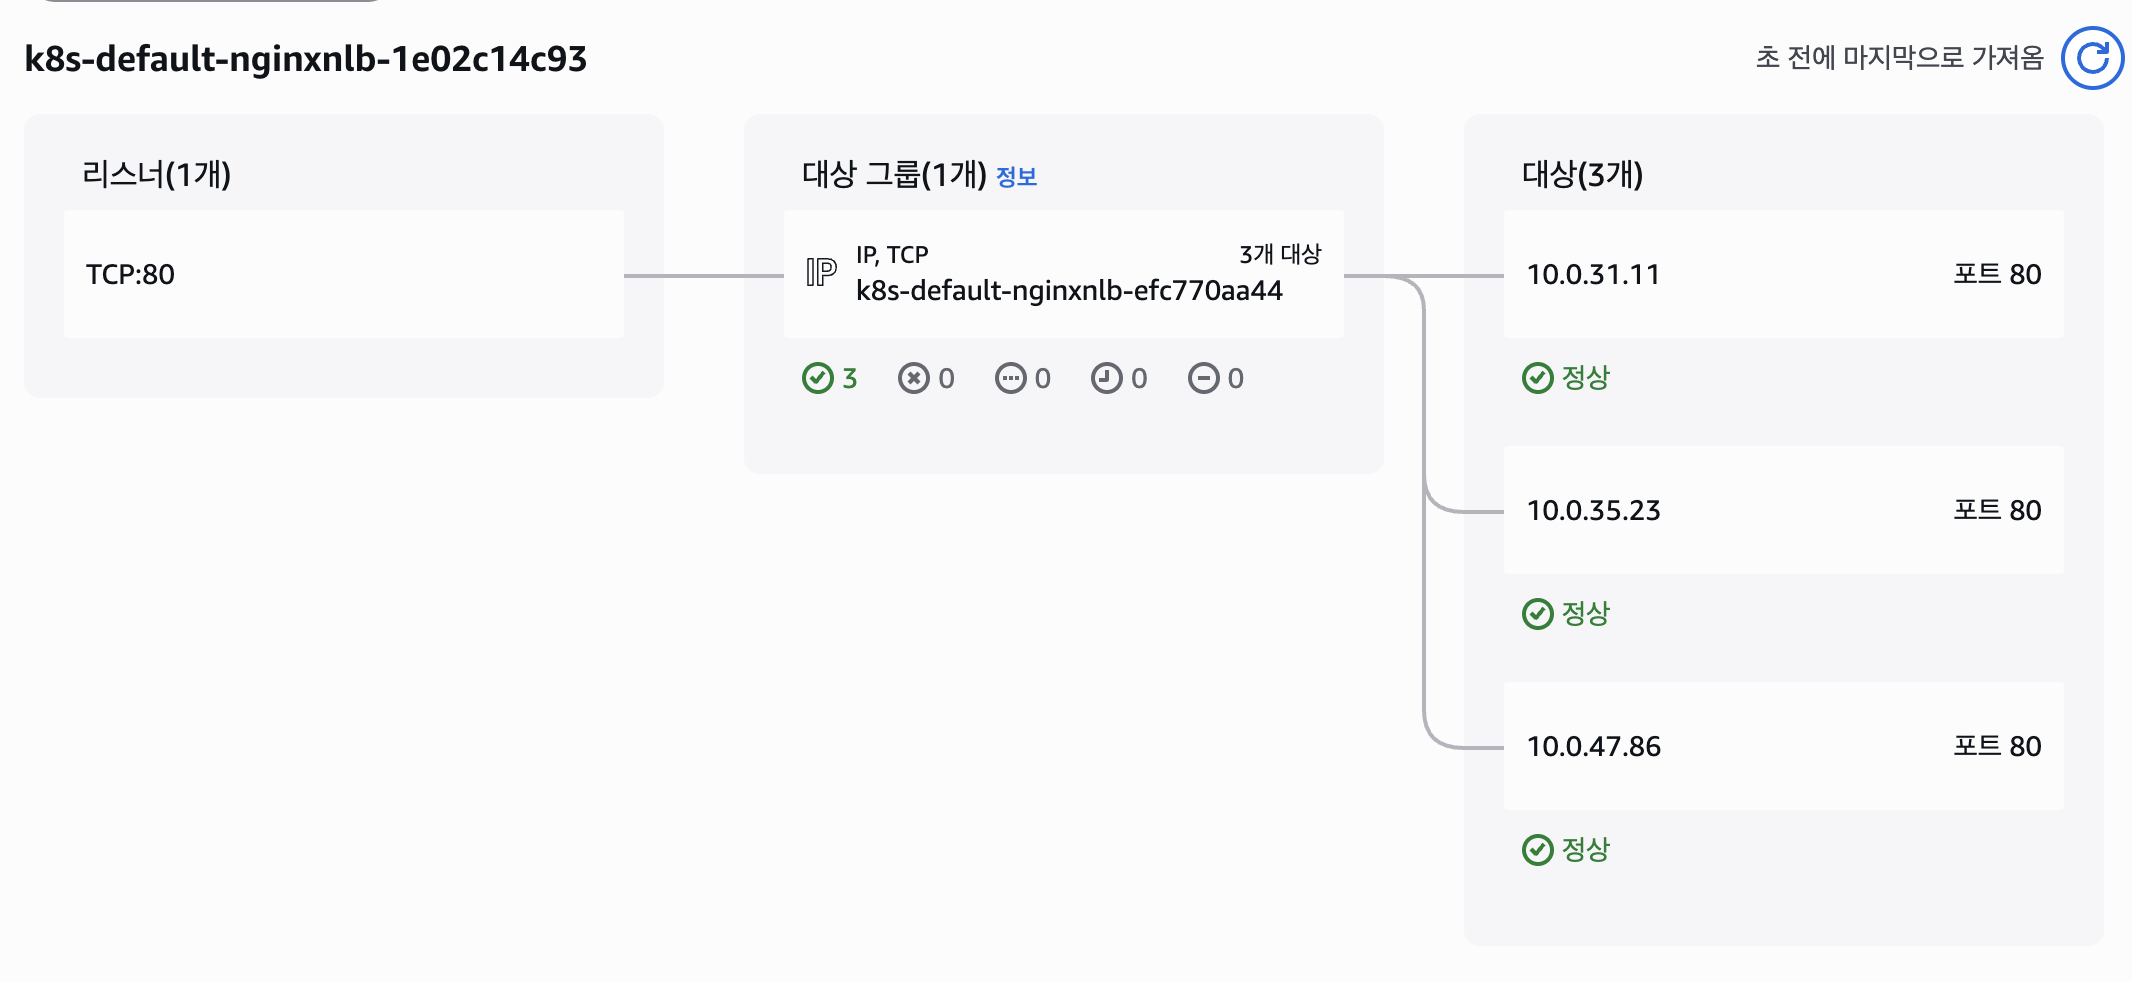The height and width of the screenshot is (982, 2132).
Task: Select target 10.0.31.11 card
Action: pyautogui.click(x=1782, y=274)
